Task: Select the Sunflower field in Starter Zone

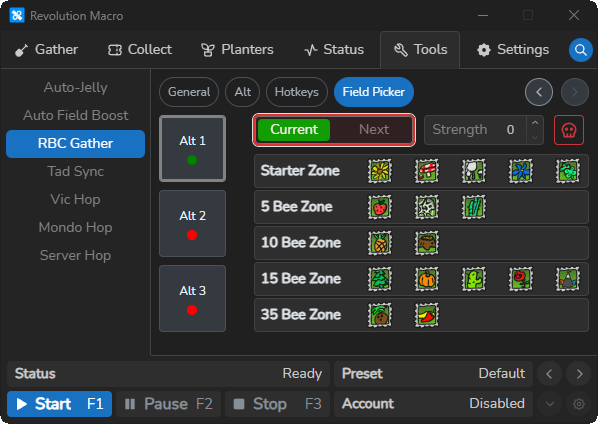Action: (379, 170)
